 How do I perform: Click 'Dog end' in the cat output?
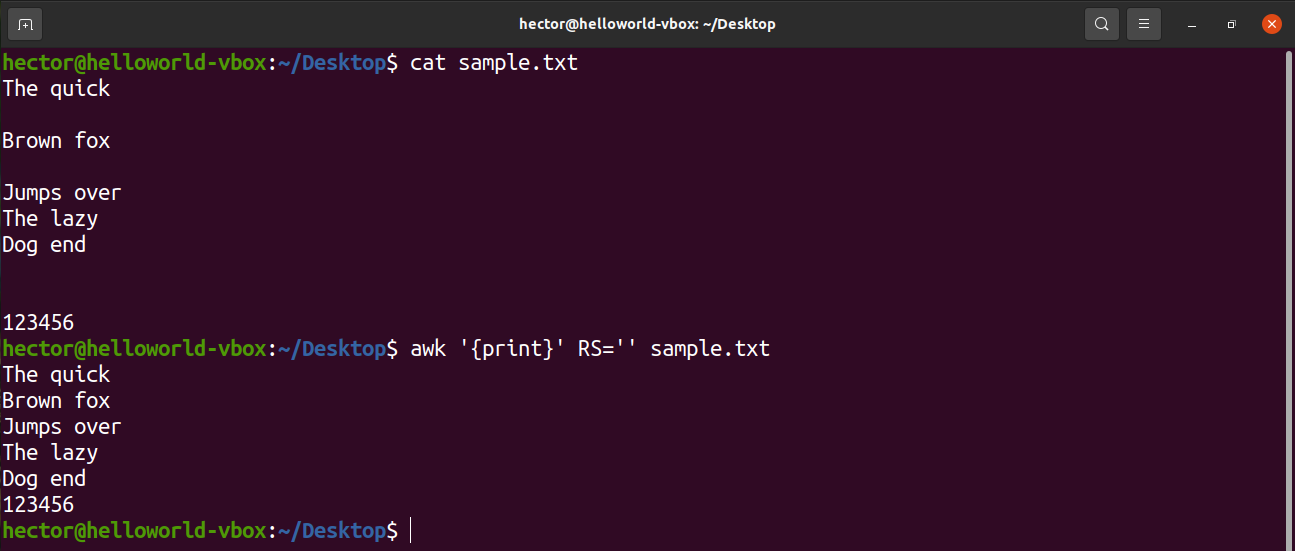point(44,245)
